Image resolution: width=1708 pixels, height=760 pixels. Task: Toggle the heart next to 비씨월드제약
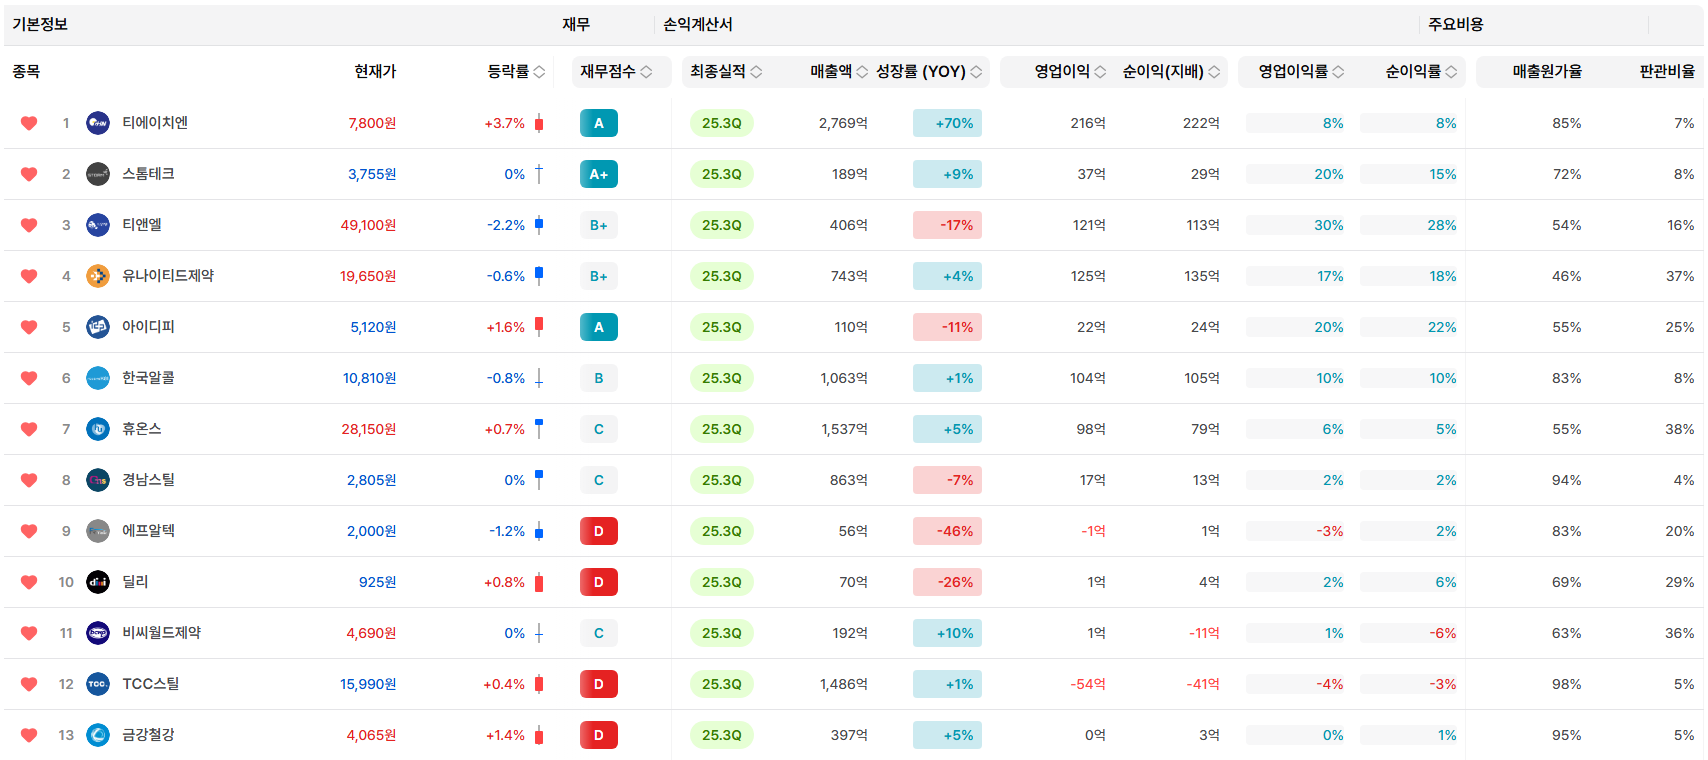[29, 633]
